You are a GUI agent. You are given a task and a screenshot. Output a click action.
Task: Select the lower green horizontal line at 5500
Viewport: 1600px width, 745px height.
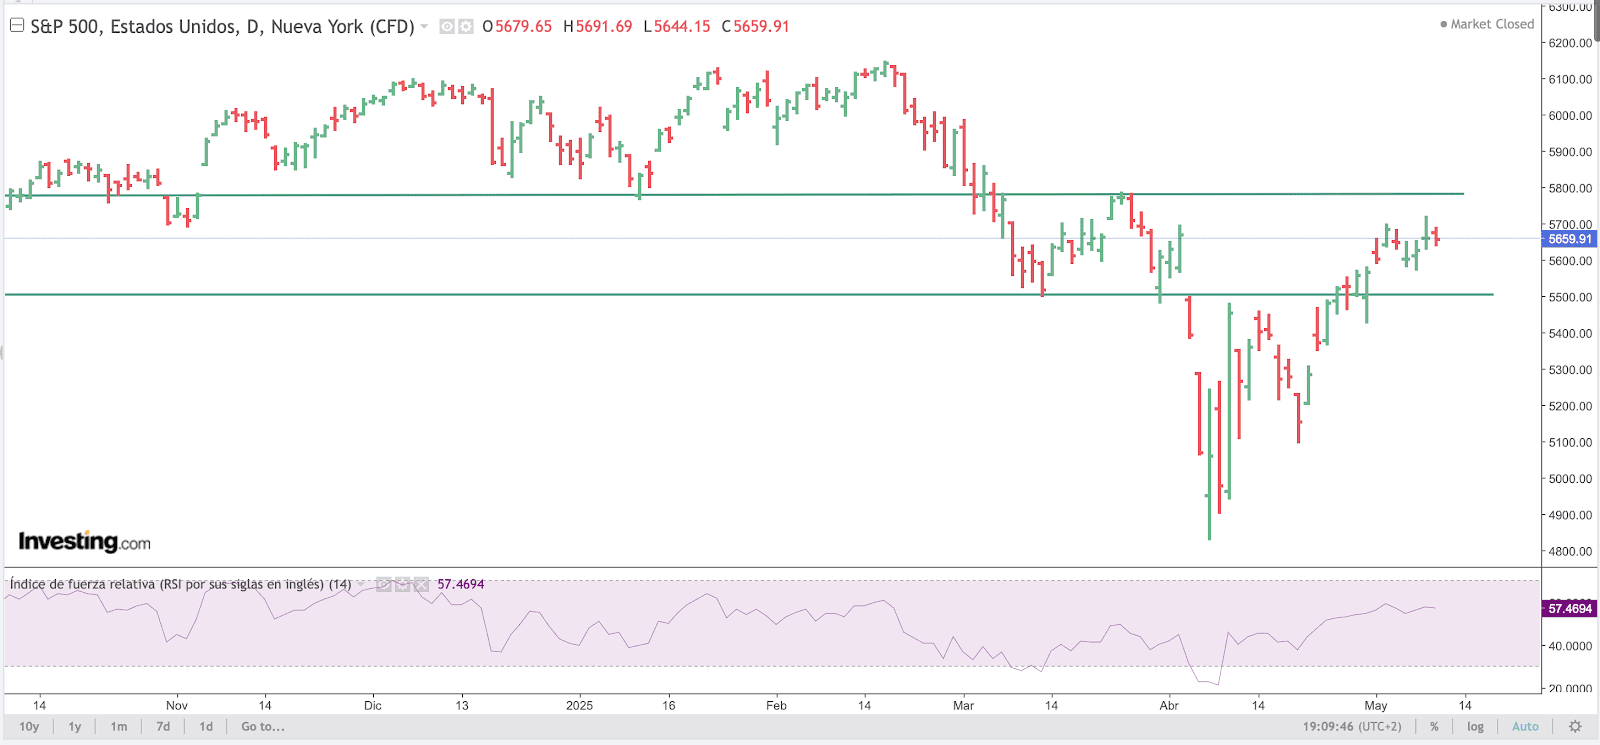point(749,295)
